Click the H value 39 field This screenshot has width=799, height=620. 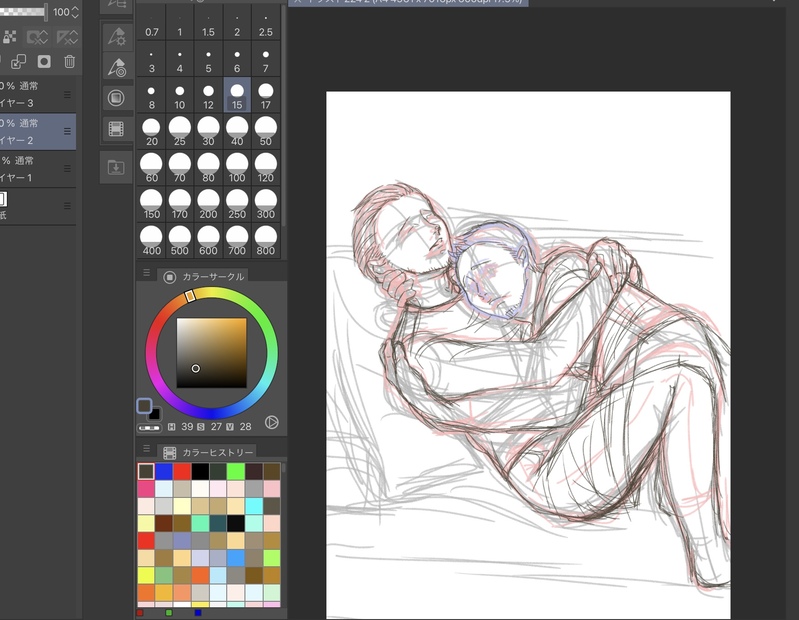coord(187,426)
